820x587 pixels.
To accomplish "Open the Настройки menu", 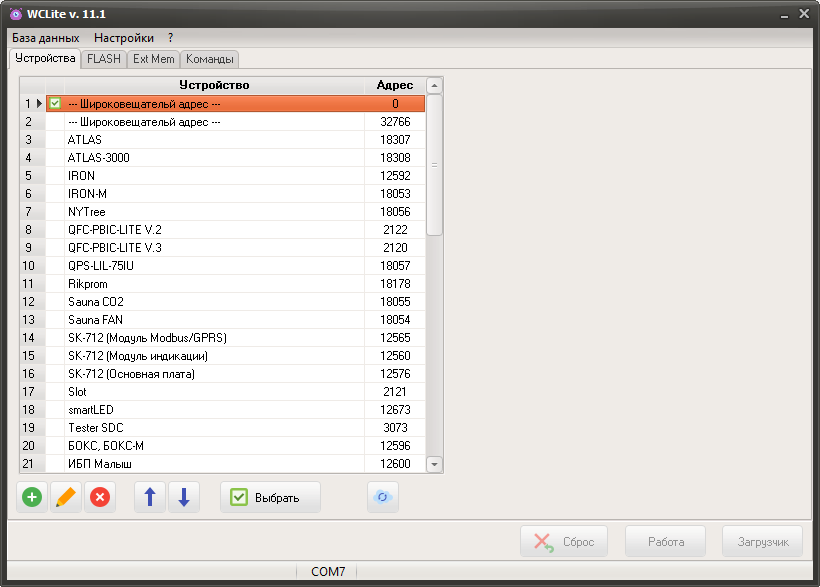I will tap(123, 37).
